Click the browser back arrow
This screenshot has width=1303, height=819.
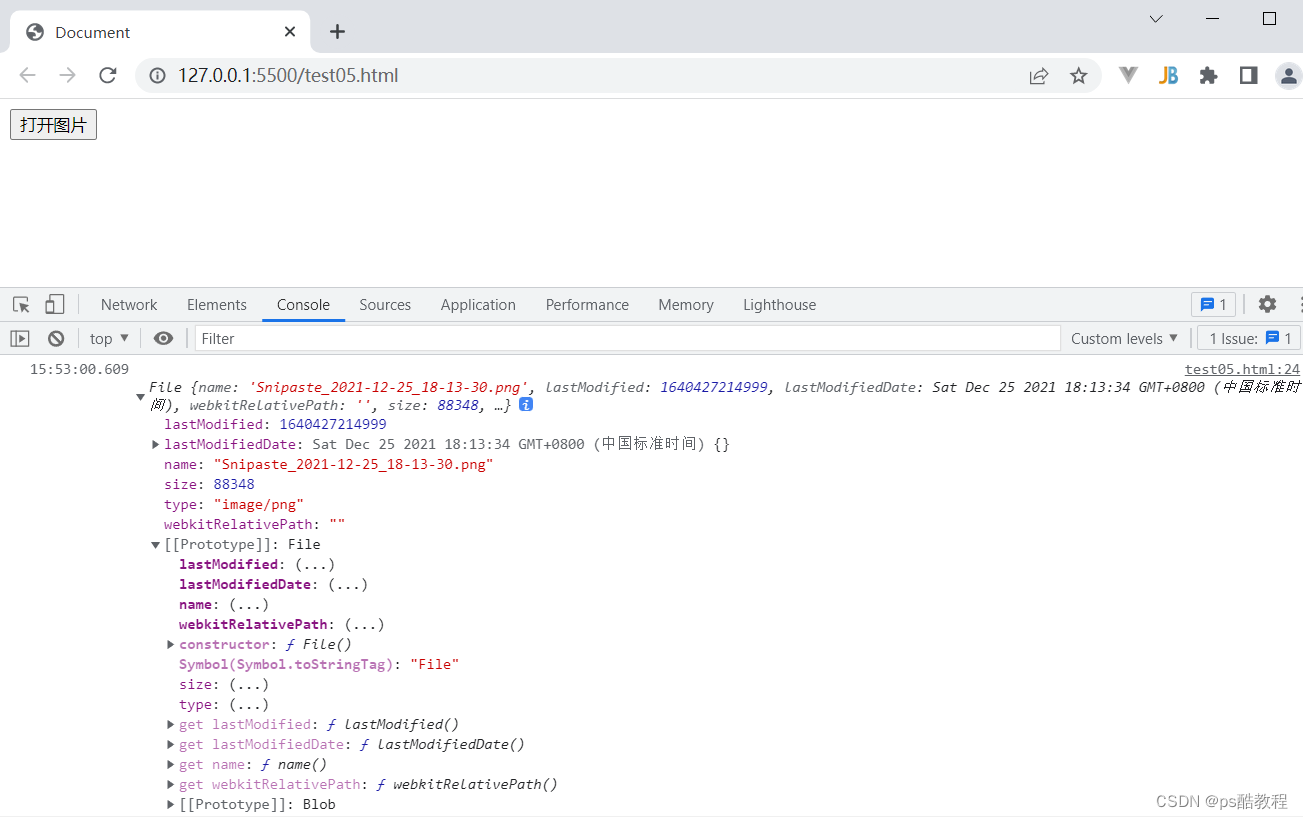point(27,75)
